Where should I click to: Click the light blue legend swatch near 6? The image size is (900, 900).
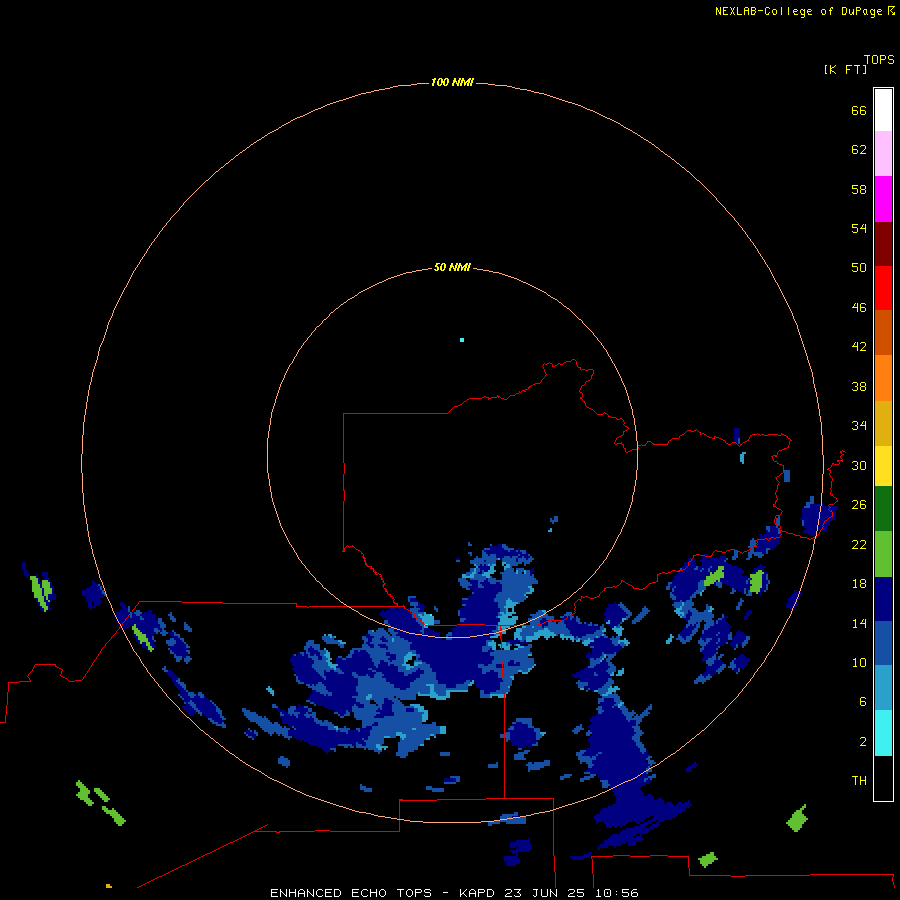(x=883, y=688)
